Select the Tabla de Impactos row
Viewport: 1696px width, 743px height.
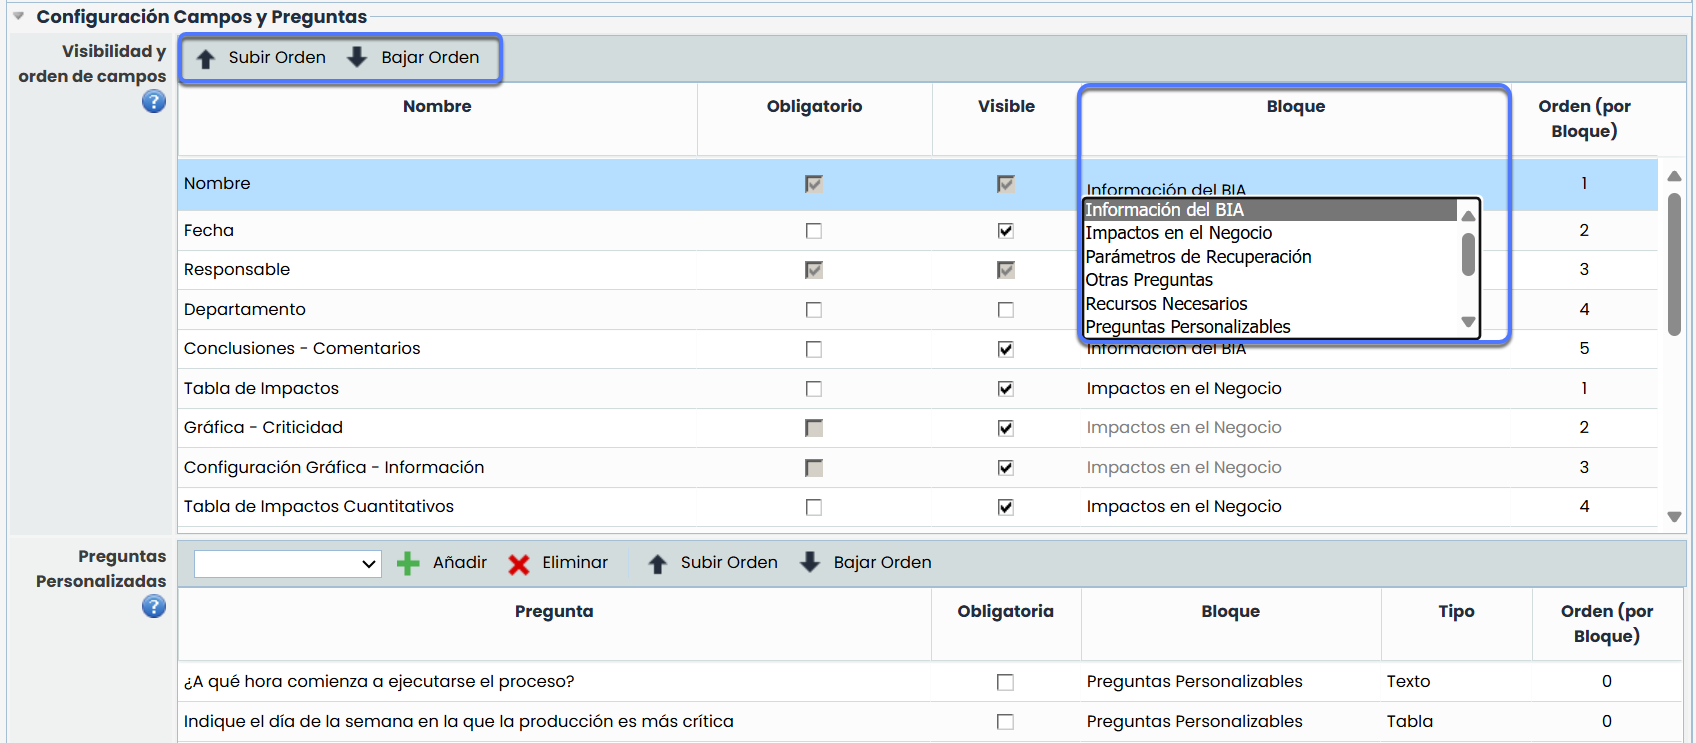(261, 388)
